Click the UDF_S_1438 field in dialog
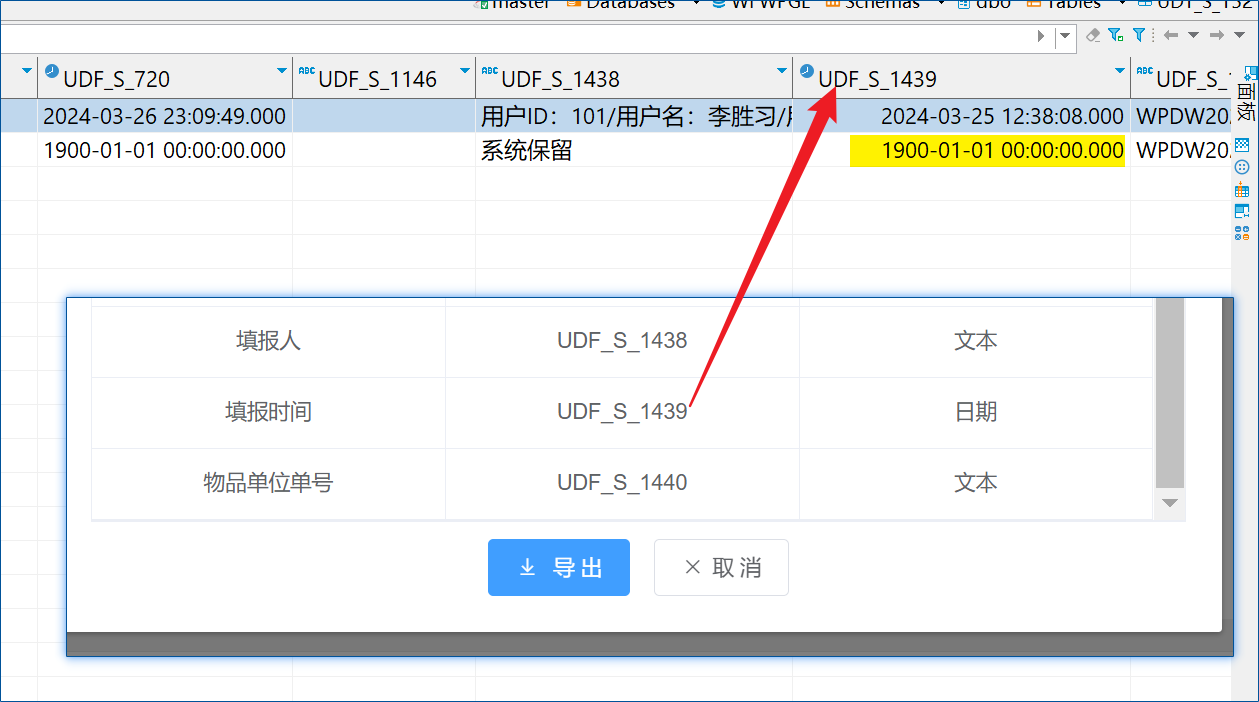This screenshot has height=702, width=1259. coord(622,341)
